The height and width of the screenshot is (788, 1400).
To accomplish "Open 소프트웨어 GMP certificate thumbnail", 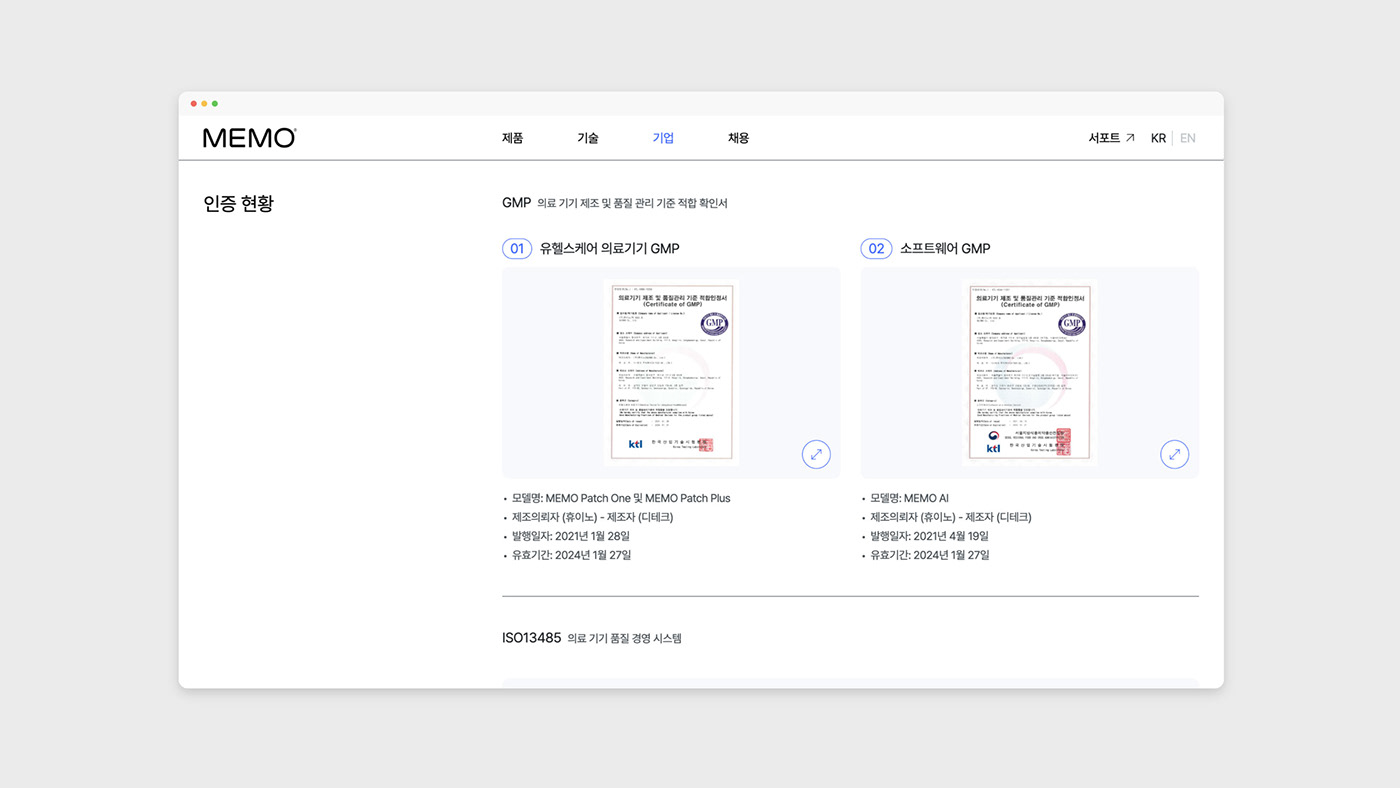I will (x=1030, y=372).
